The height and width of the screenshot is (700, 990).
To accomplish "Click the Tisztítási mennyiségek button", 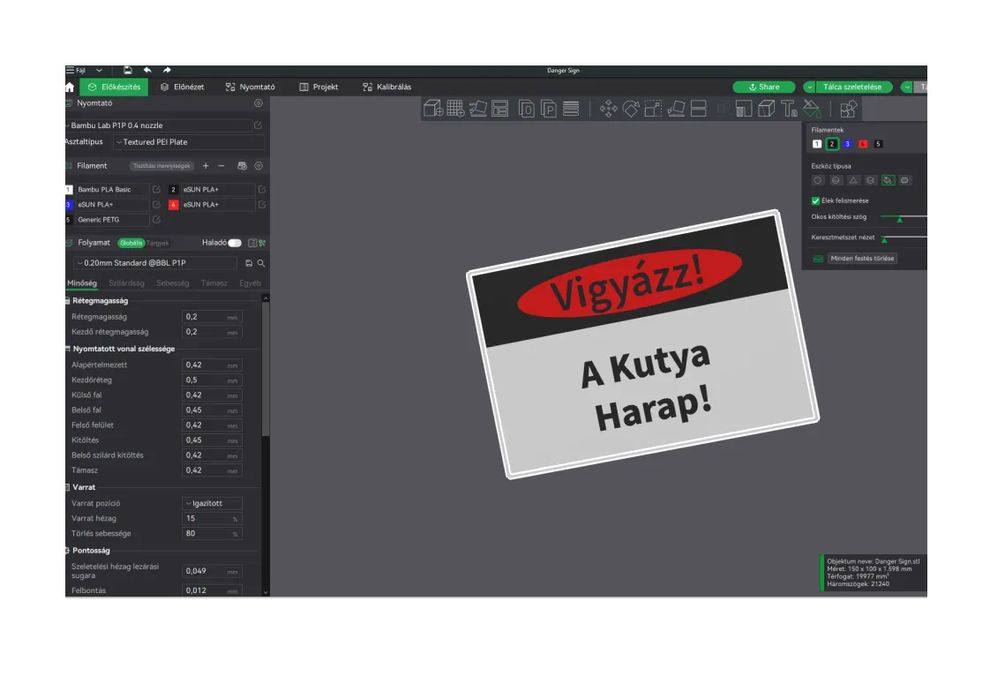I will pos(162,166).
